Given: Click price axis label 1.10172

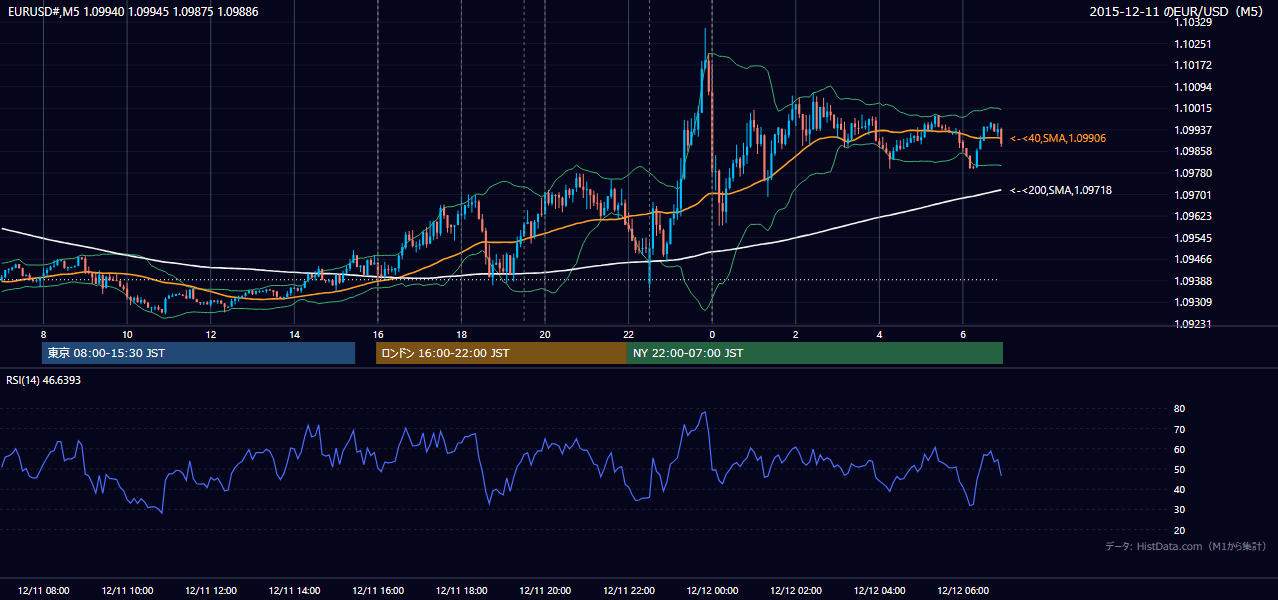Looking at the screenshot, I should tap(1194, 65).
